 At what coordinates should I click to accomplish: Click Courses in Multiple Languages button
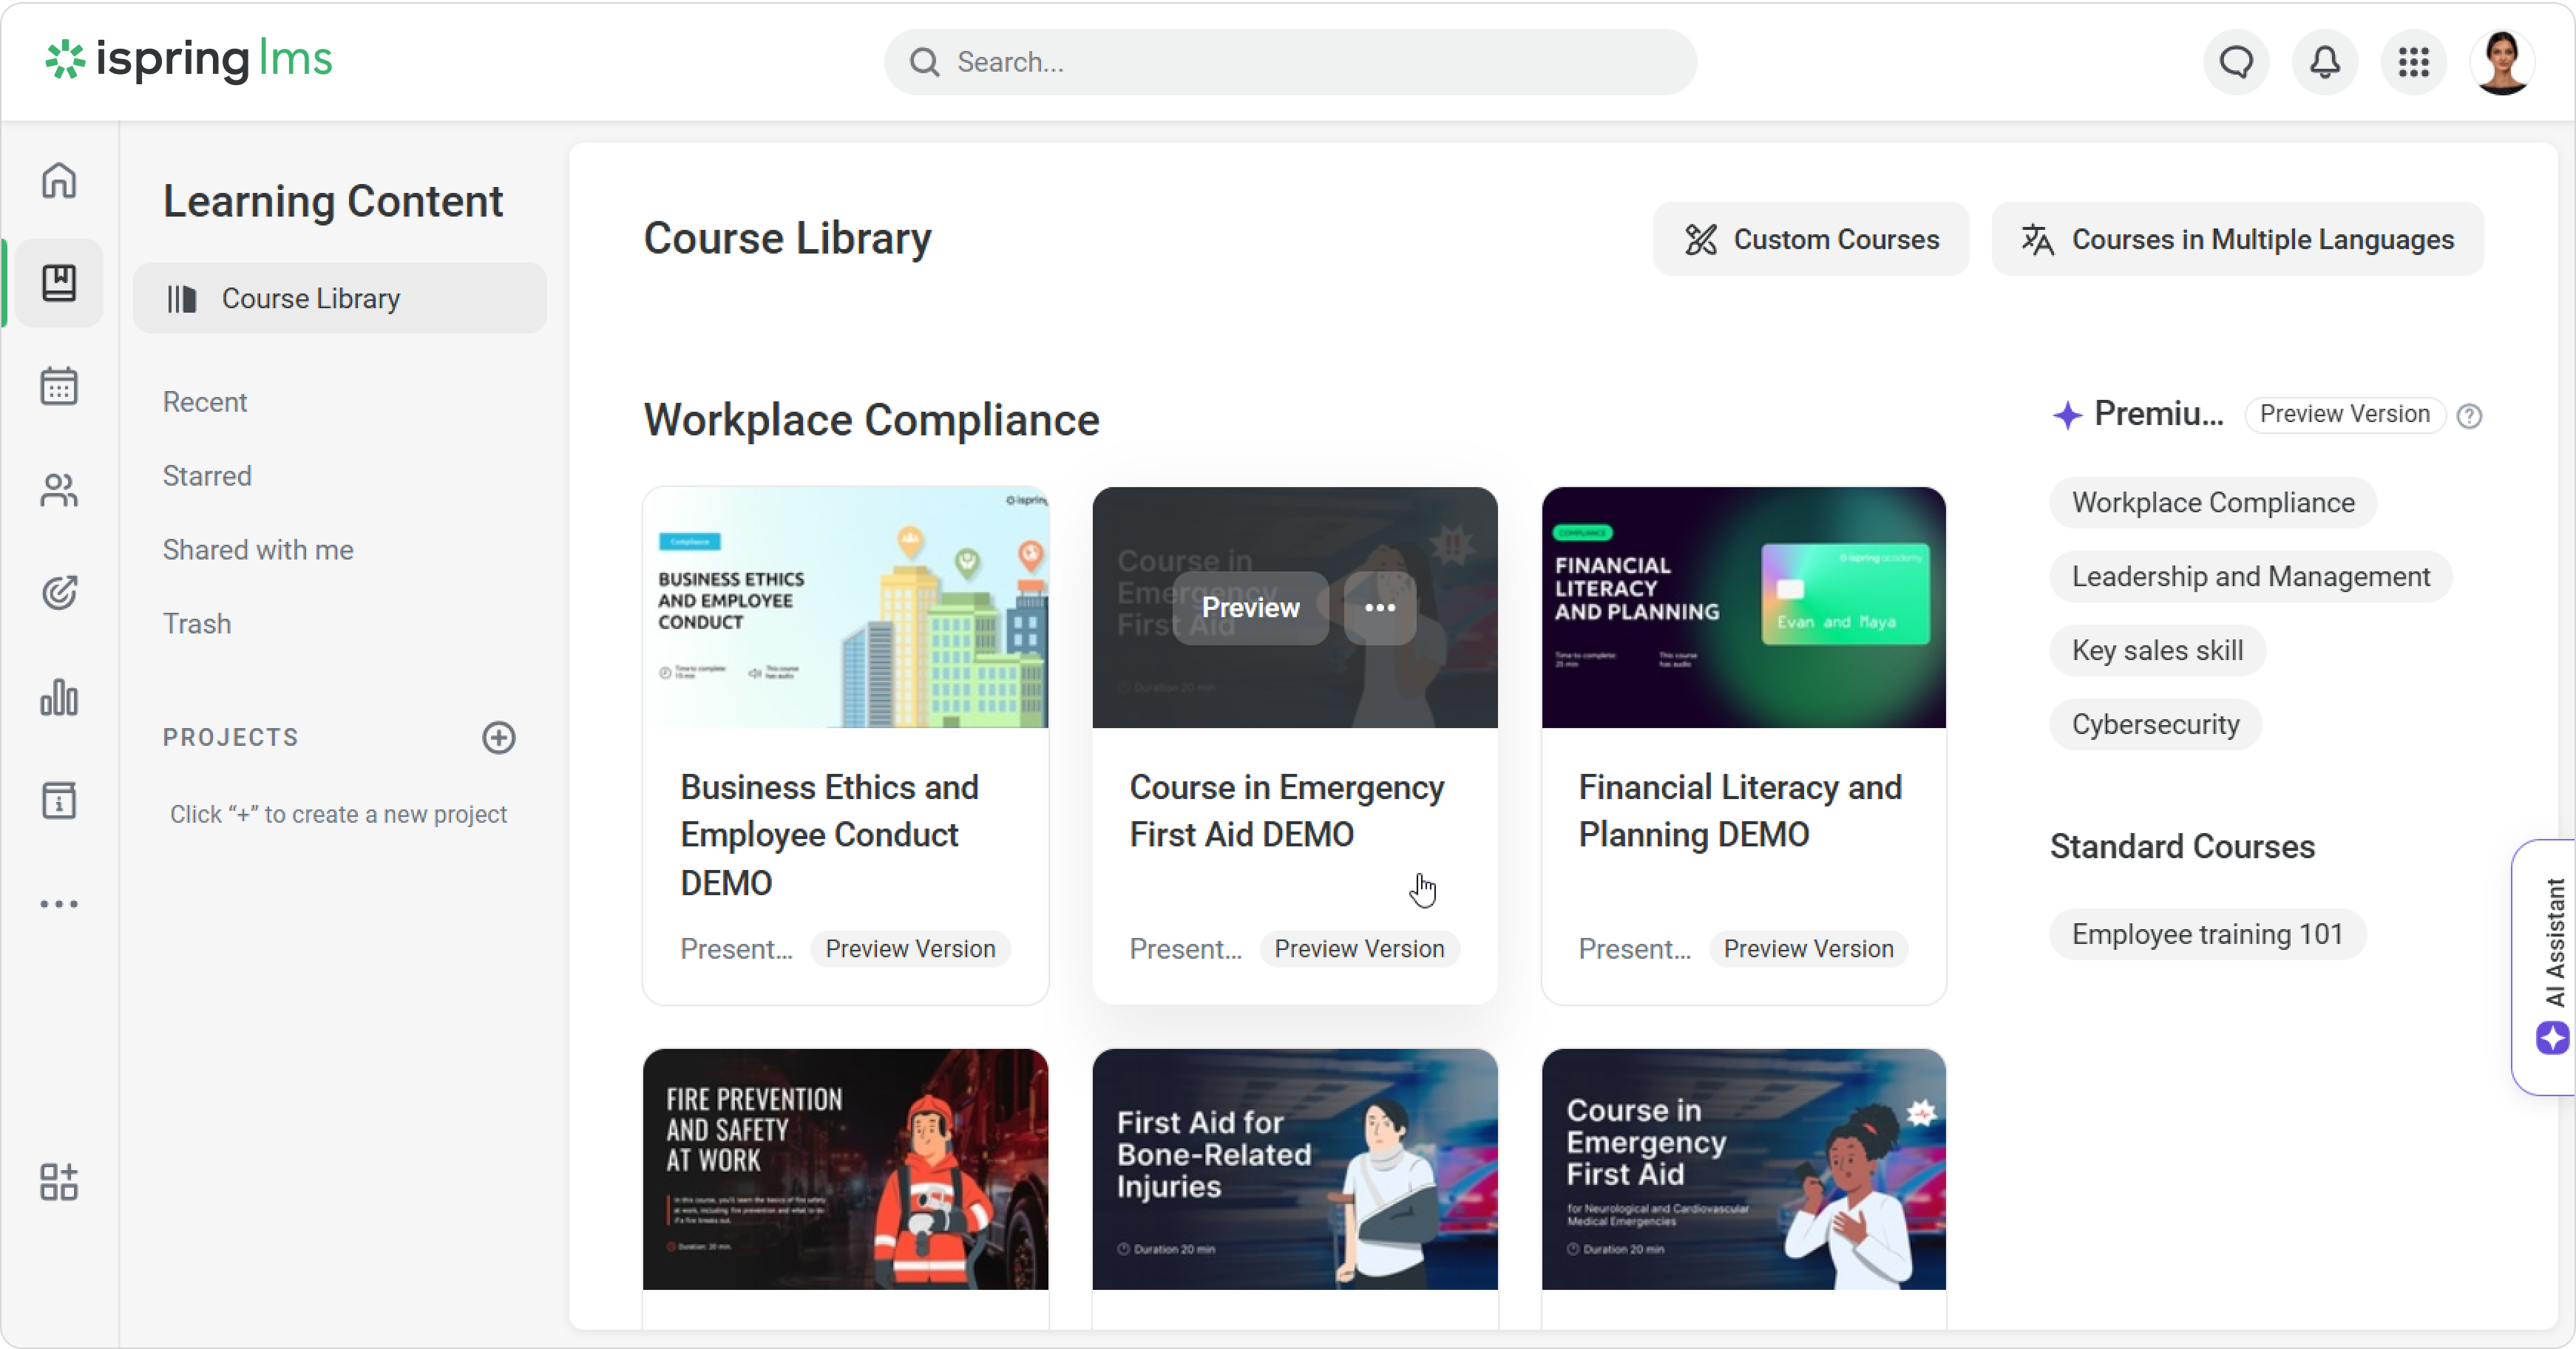tap(2237, 239)
